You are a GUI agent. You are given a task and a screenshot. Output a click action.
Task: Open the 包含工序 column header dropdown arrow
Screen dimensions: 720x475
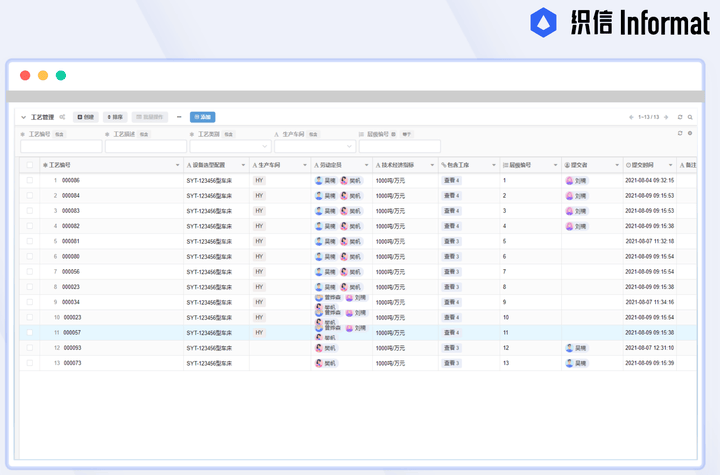pos(494,165)
